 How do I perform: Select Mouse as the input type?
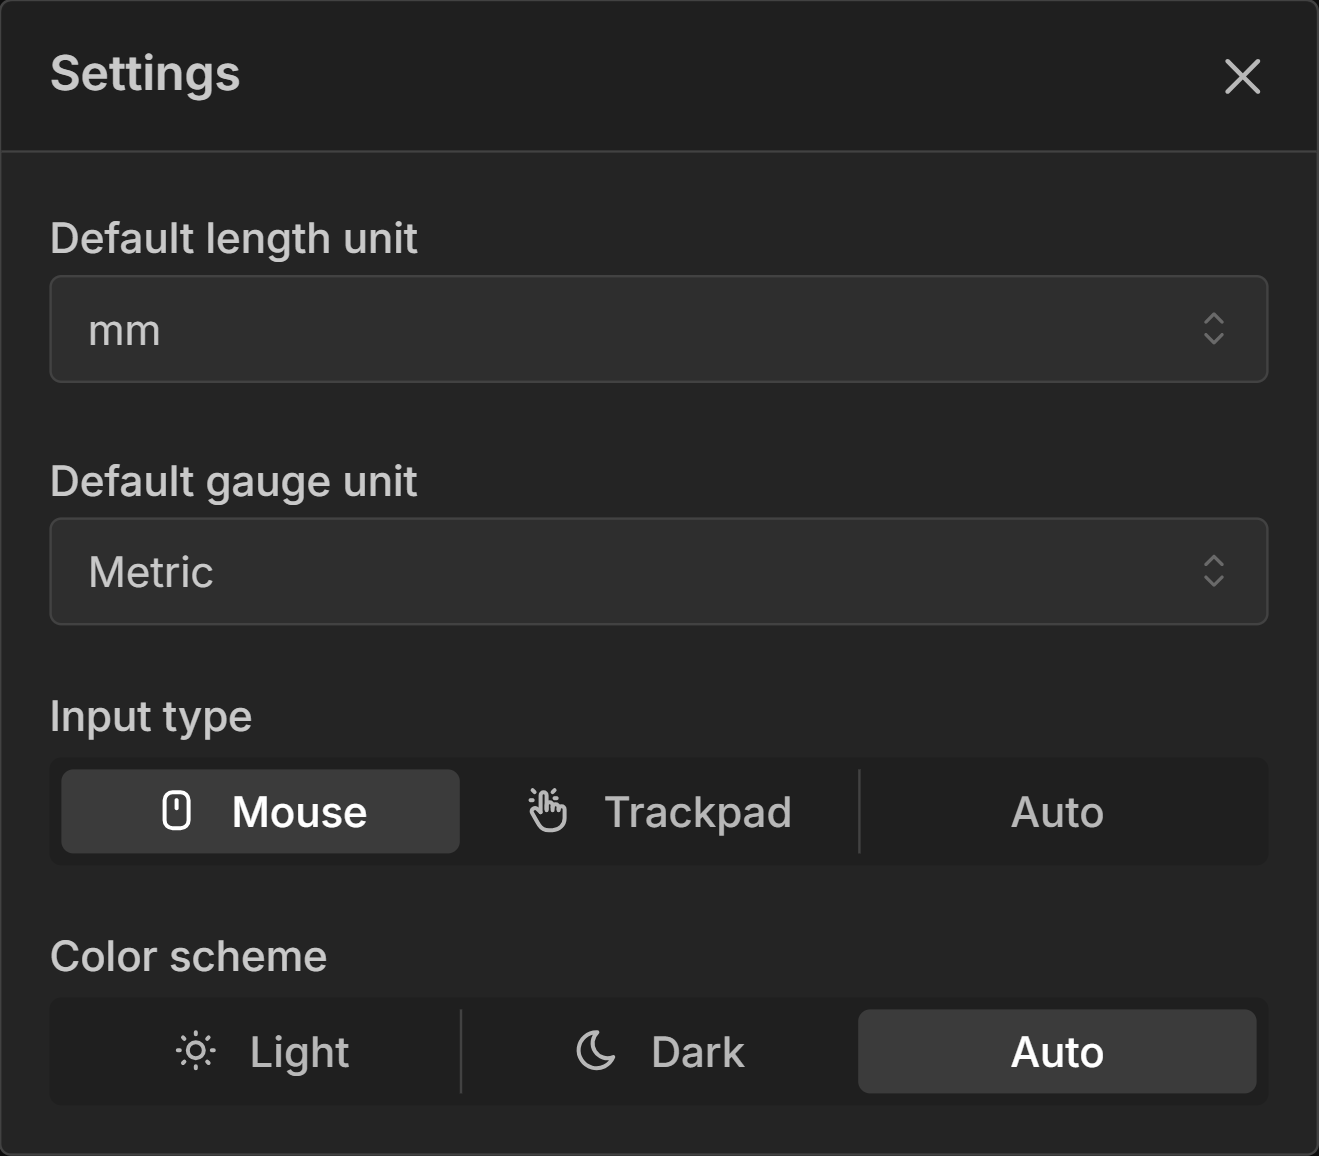261,812
